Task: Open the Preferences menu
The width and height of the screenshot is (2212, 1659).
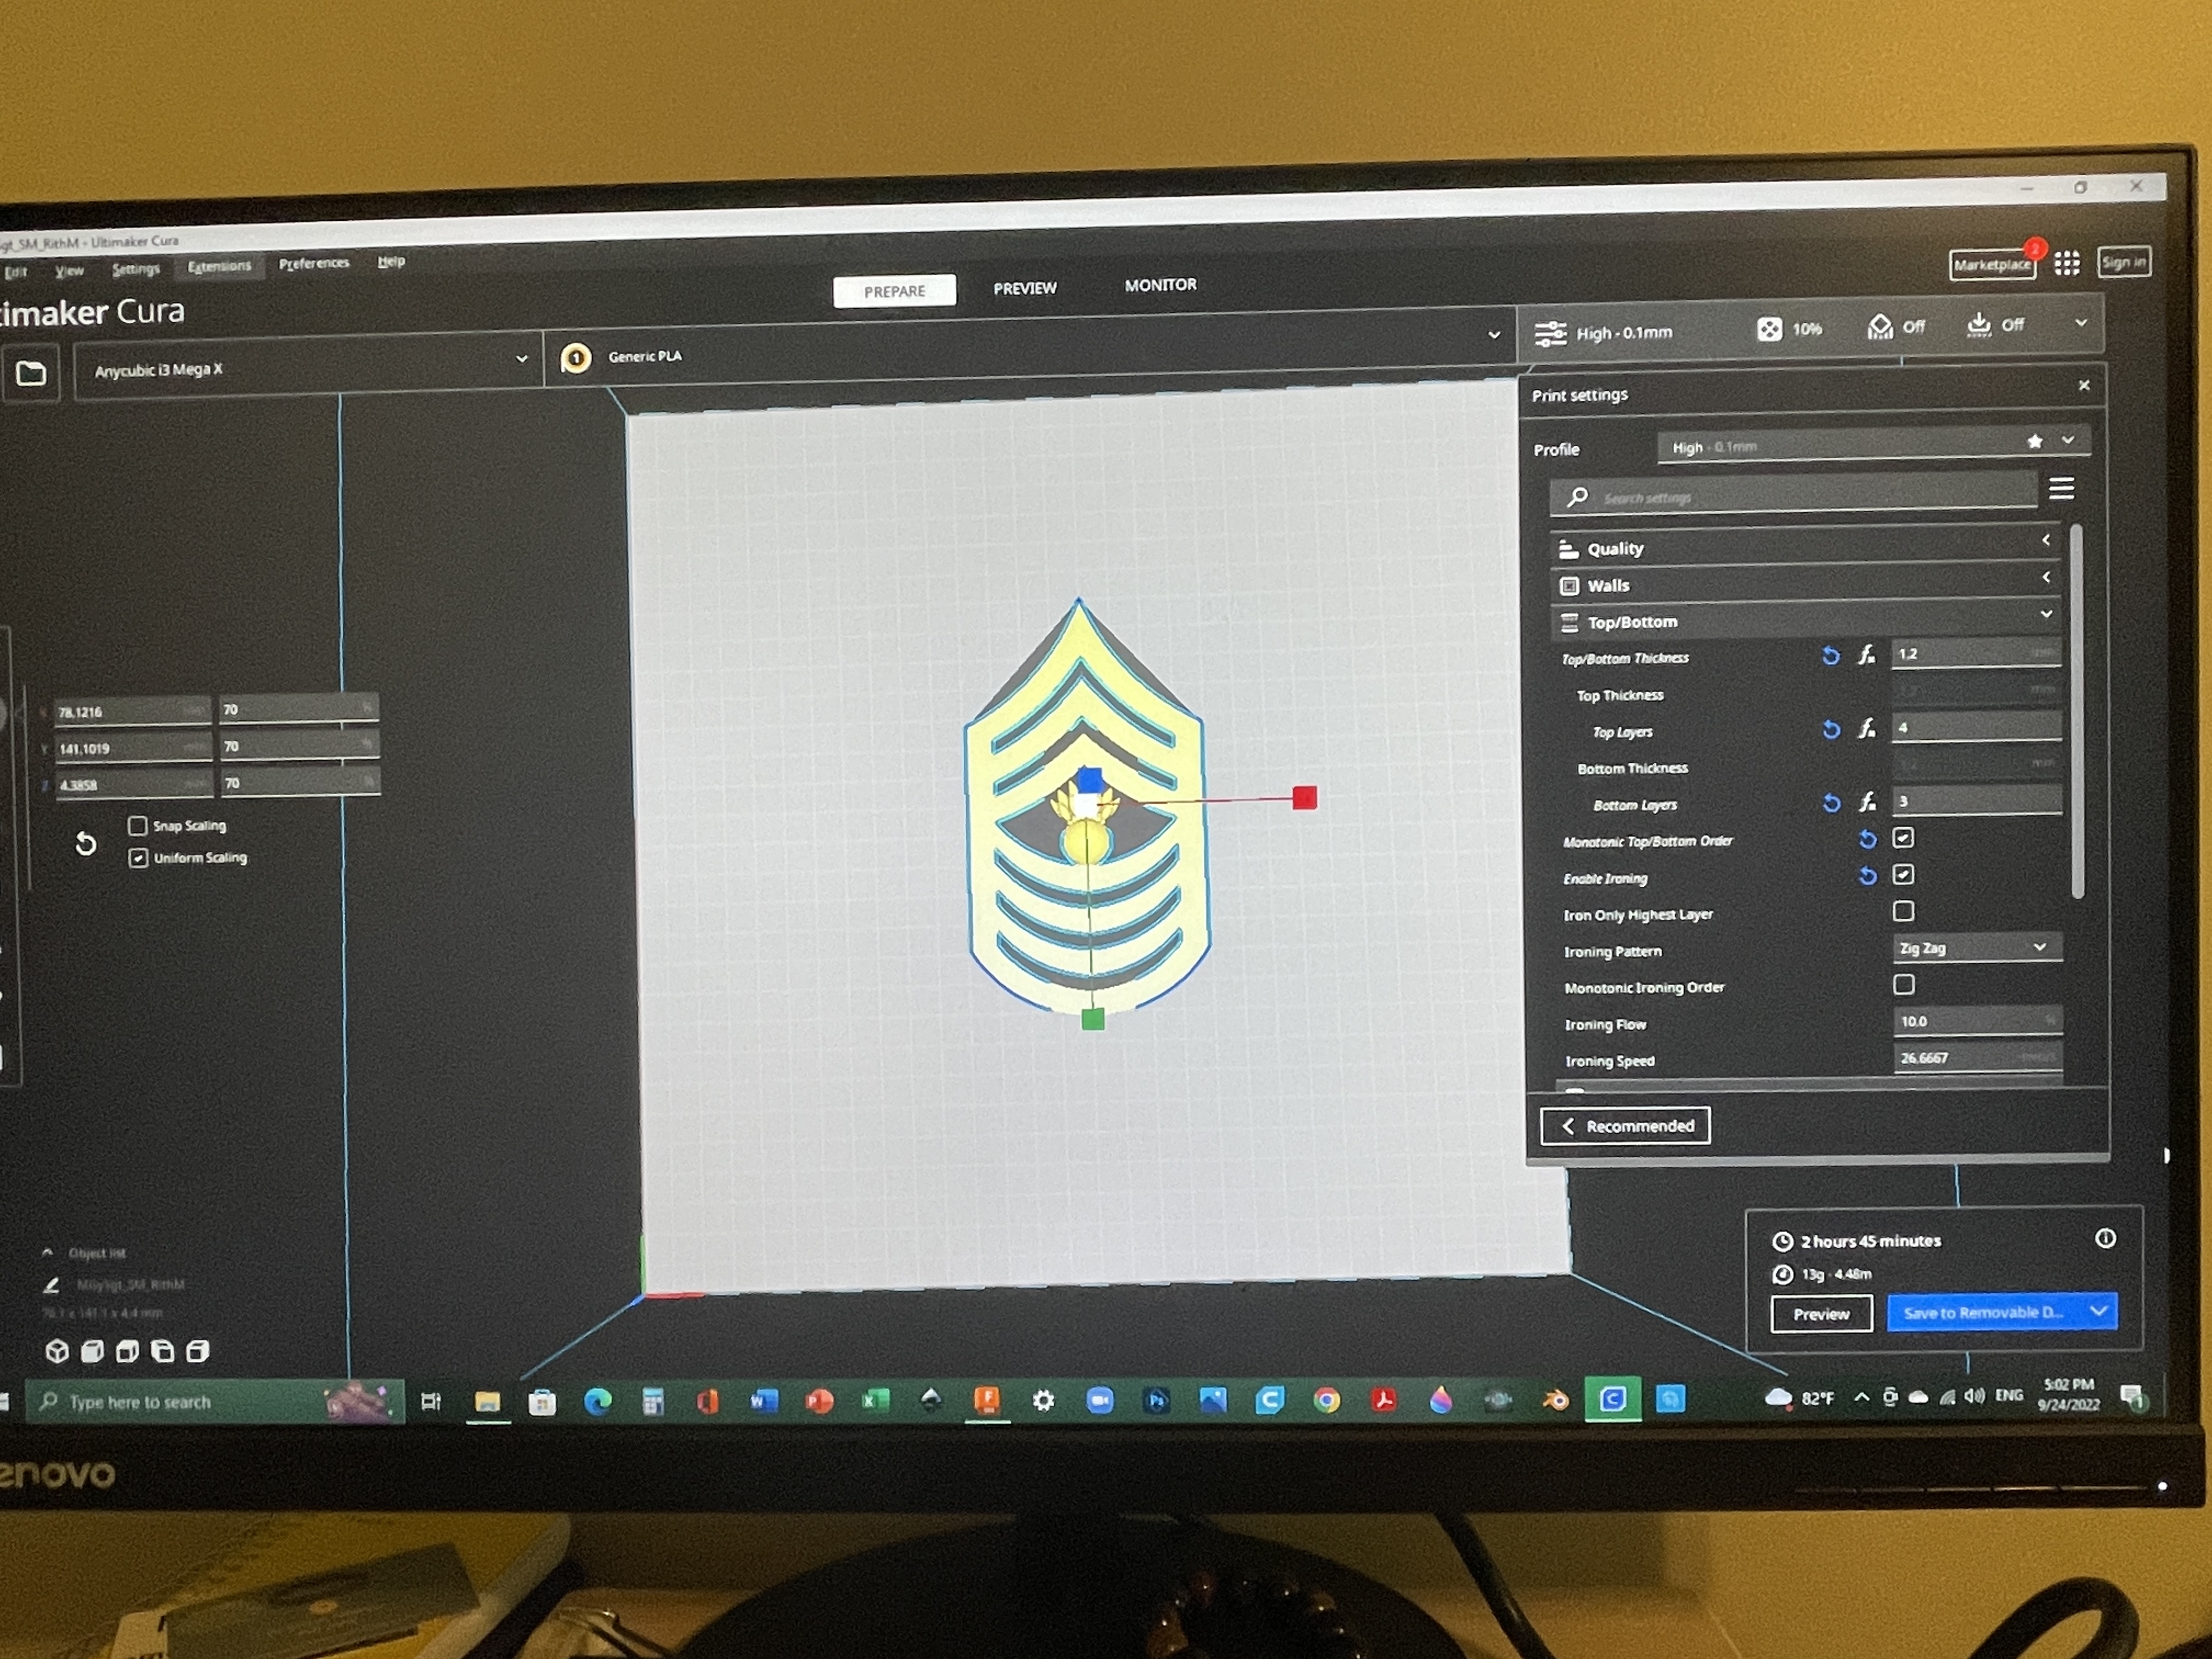Action: pyautogui.click(x=314, y=263)
